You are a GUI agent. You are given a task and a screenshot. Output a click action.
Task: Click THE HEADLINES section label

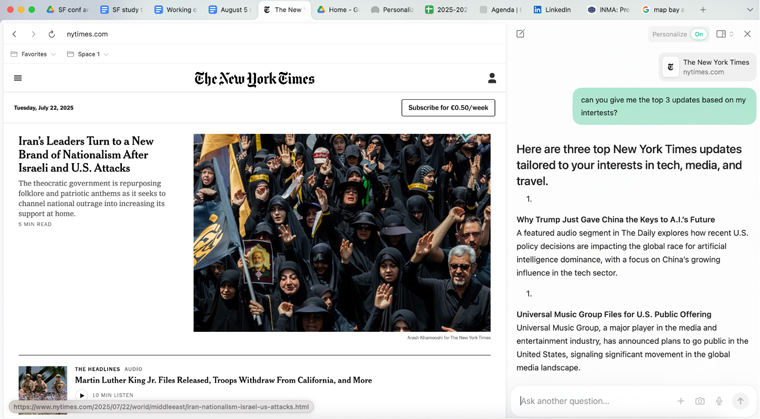97,369
